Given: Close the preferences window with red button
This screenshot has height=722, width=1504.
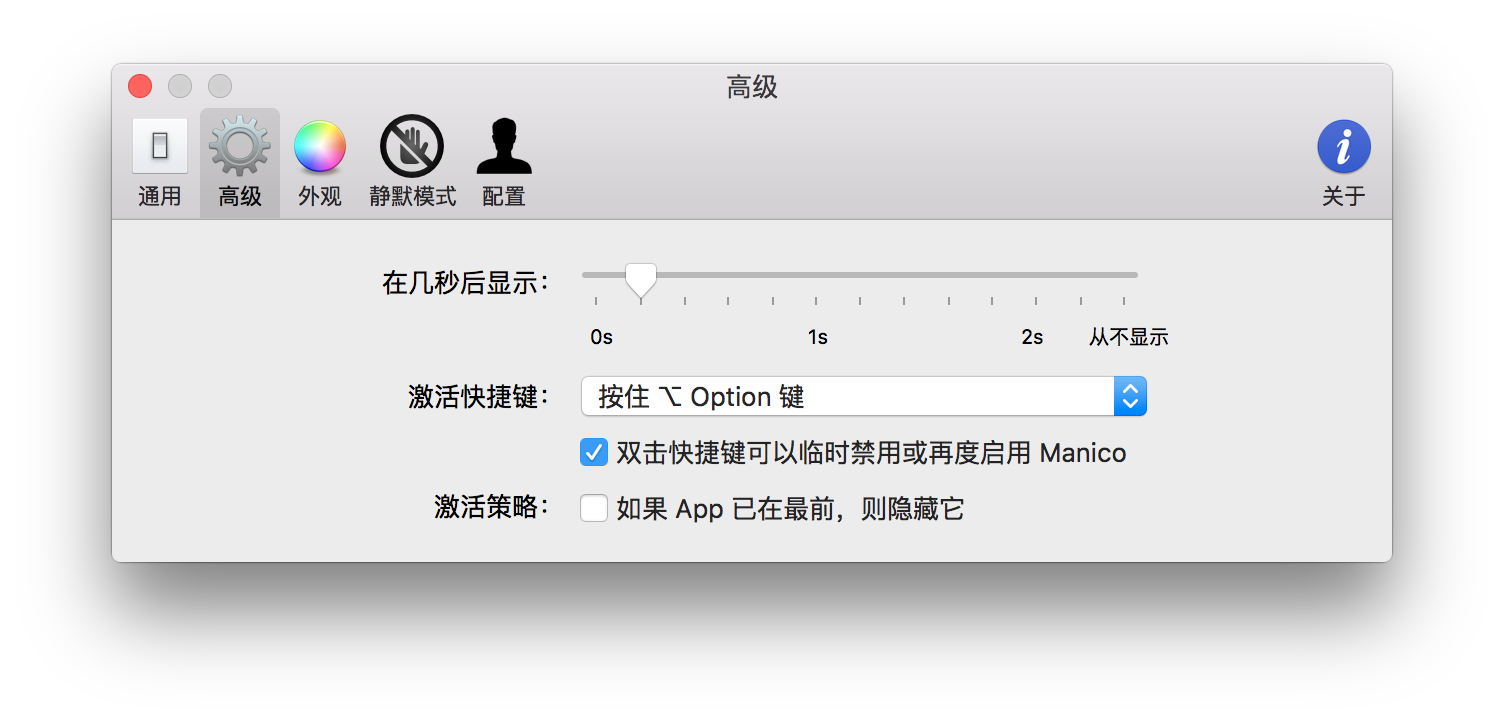Looking at the screenshot, I should click(140, 87).
